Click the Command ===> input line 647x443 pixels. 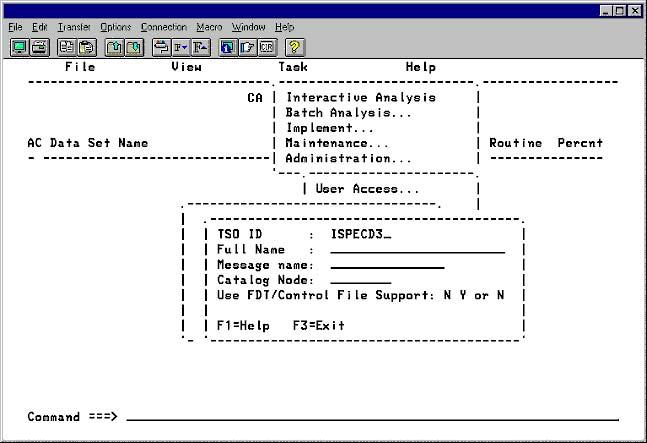pyautogui.click(x=373, y=417)
